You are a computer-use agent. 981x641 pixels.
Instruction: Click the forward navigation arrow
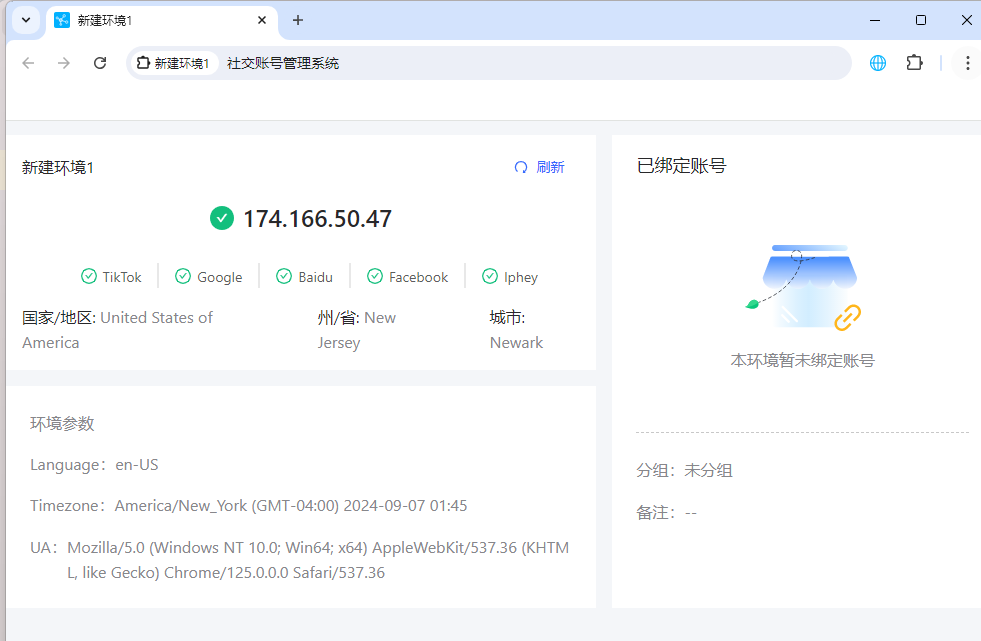coord(63,62)
